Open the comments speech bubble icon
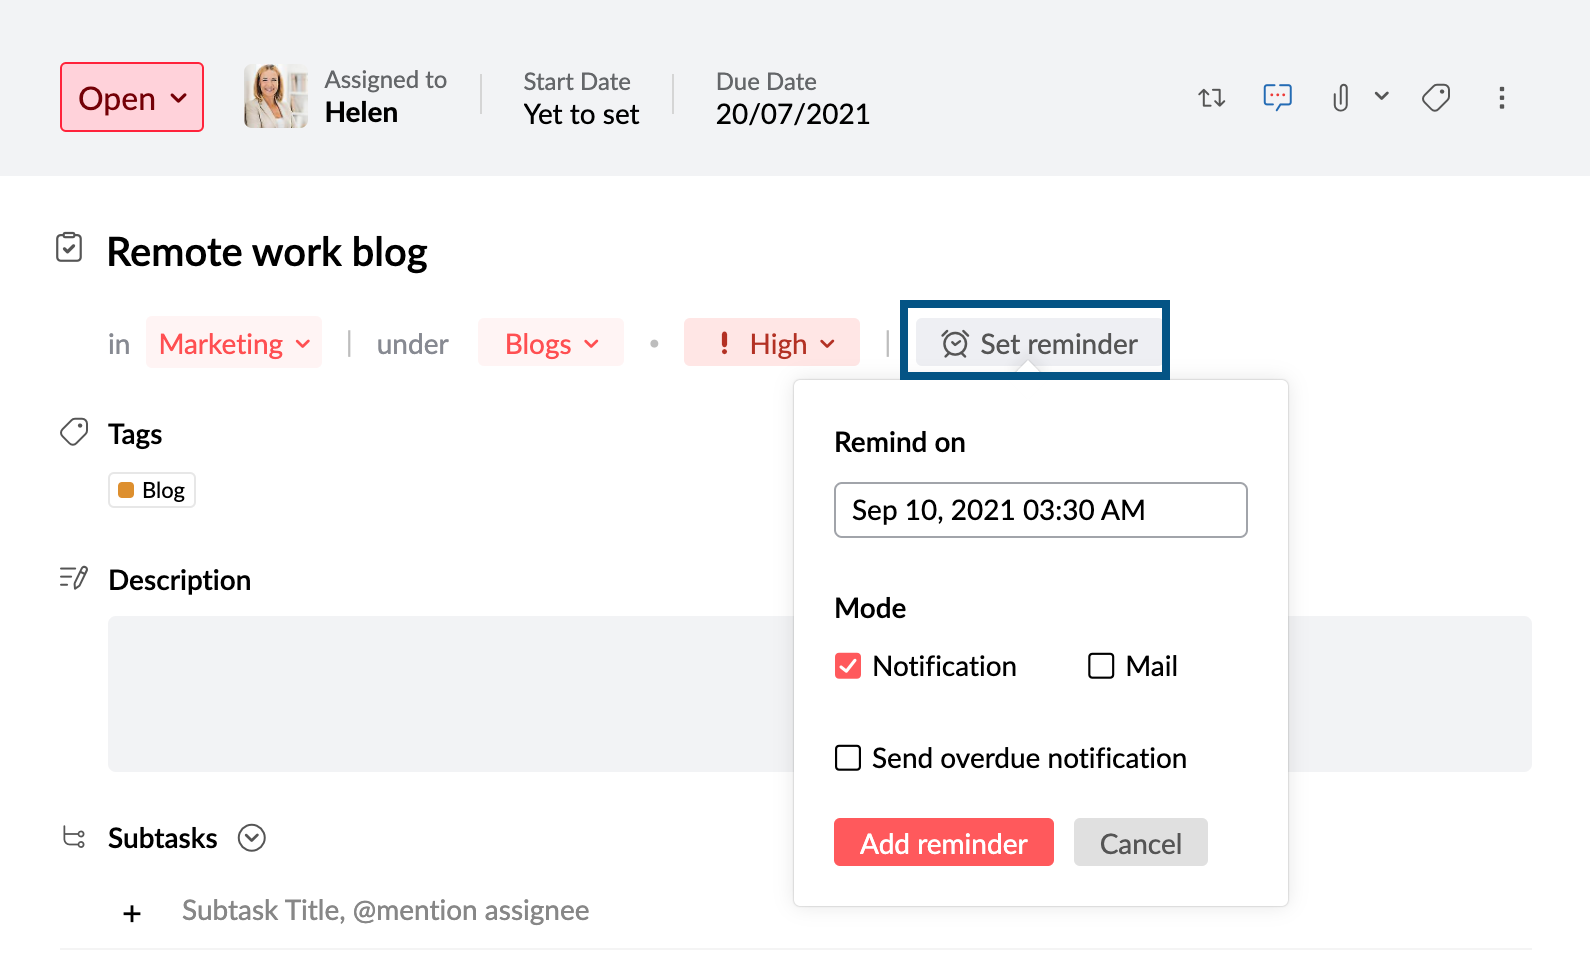The width and height of the screenshot is (1590, 970). pyautogui.click(x=1277, y=97)
